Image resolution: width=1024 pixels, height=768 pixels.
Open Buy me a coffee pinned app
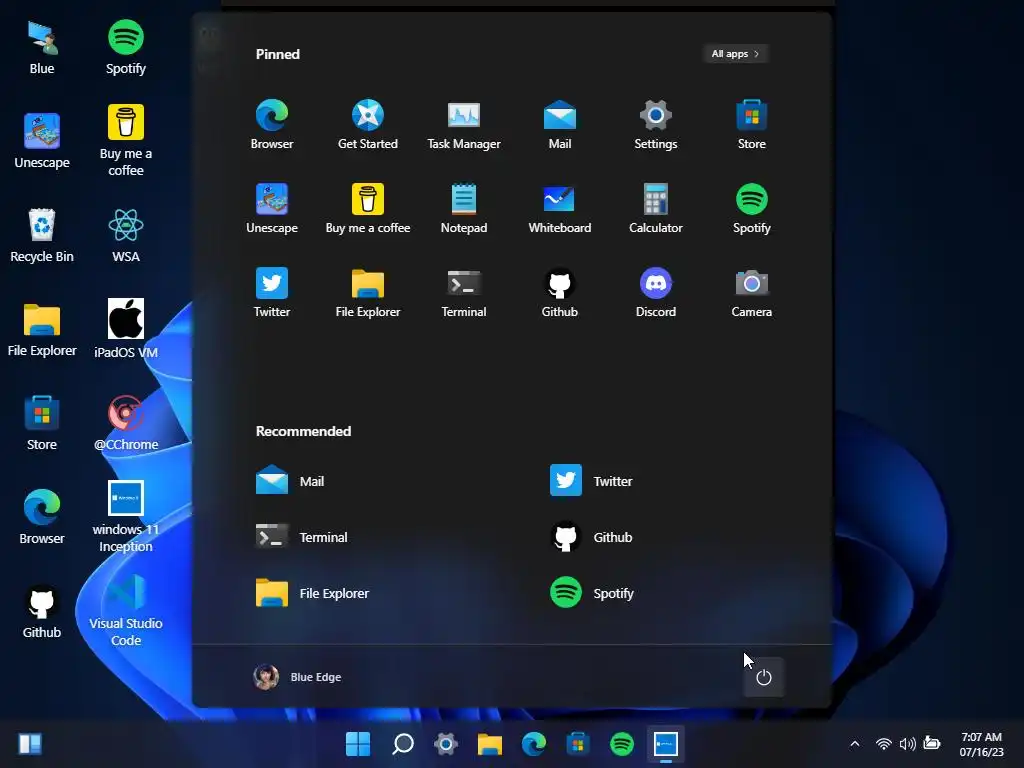click(368, 208)
